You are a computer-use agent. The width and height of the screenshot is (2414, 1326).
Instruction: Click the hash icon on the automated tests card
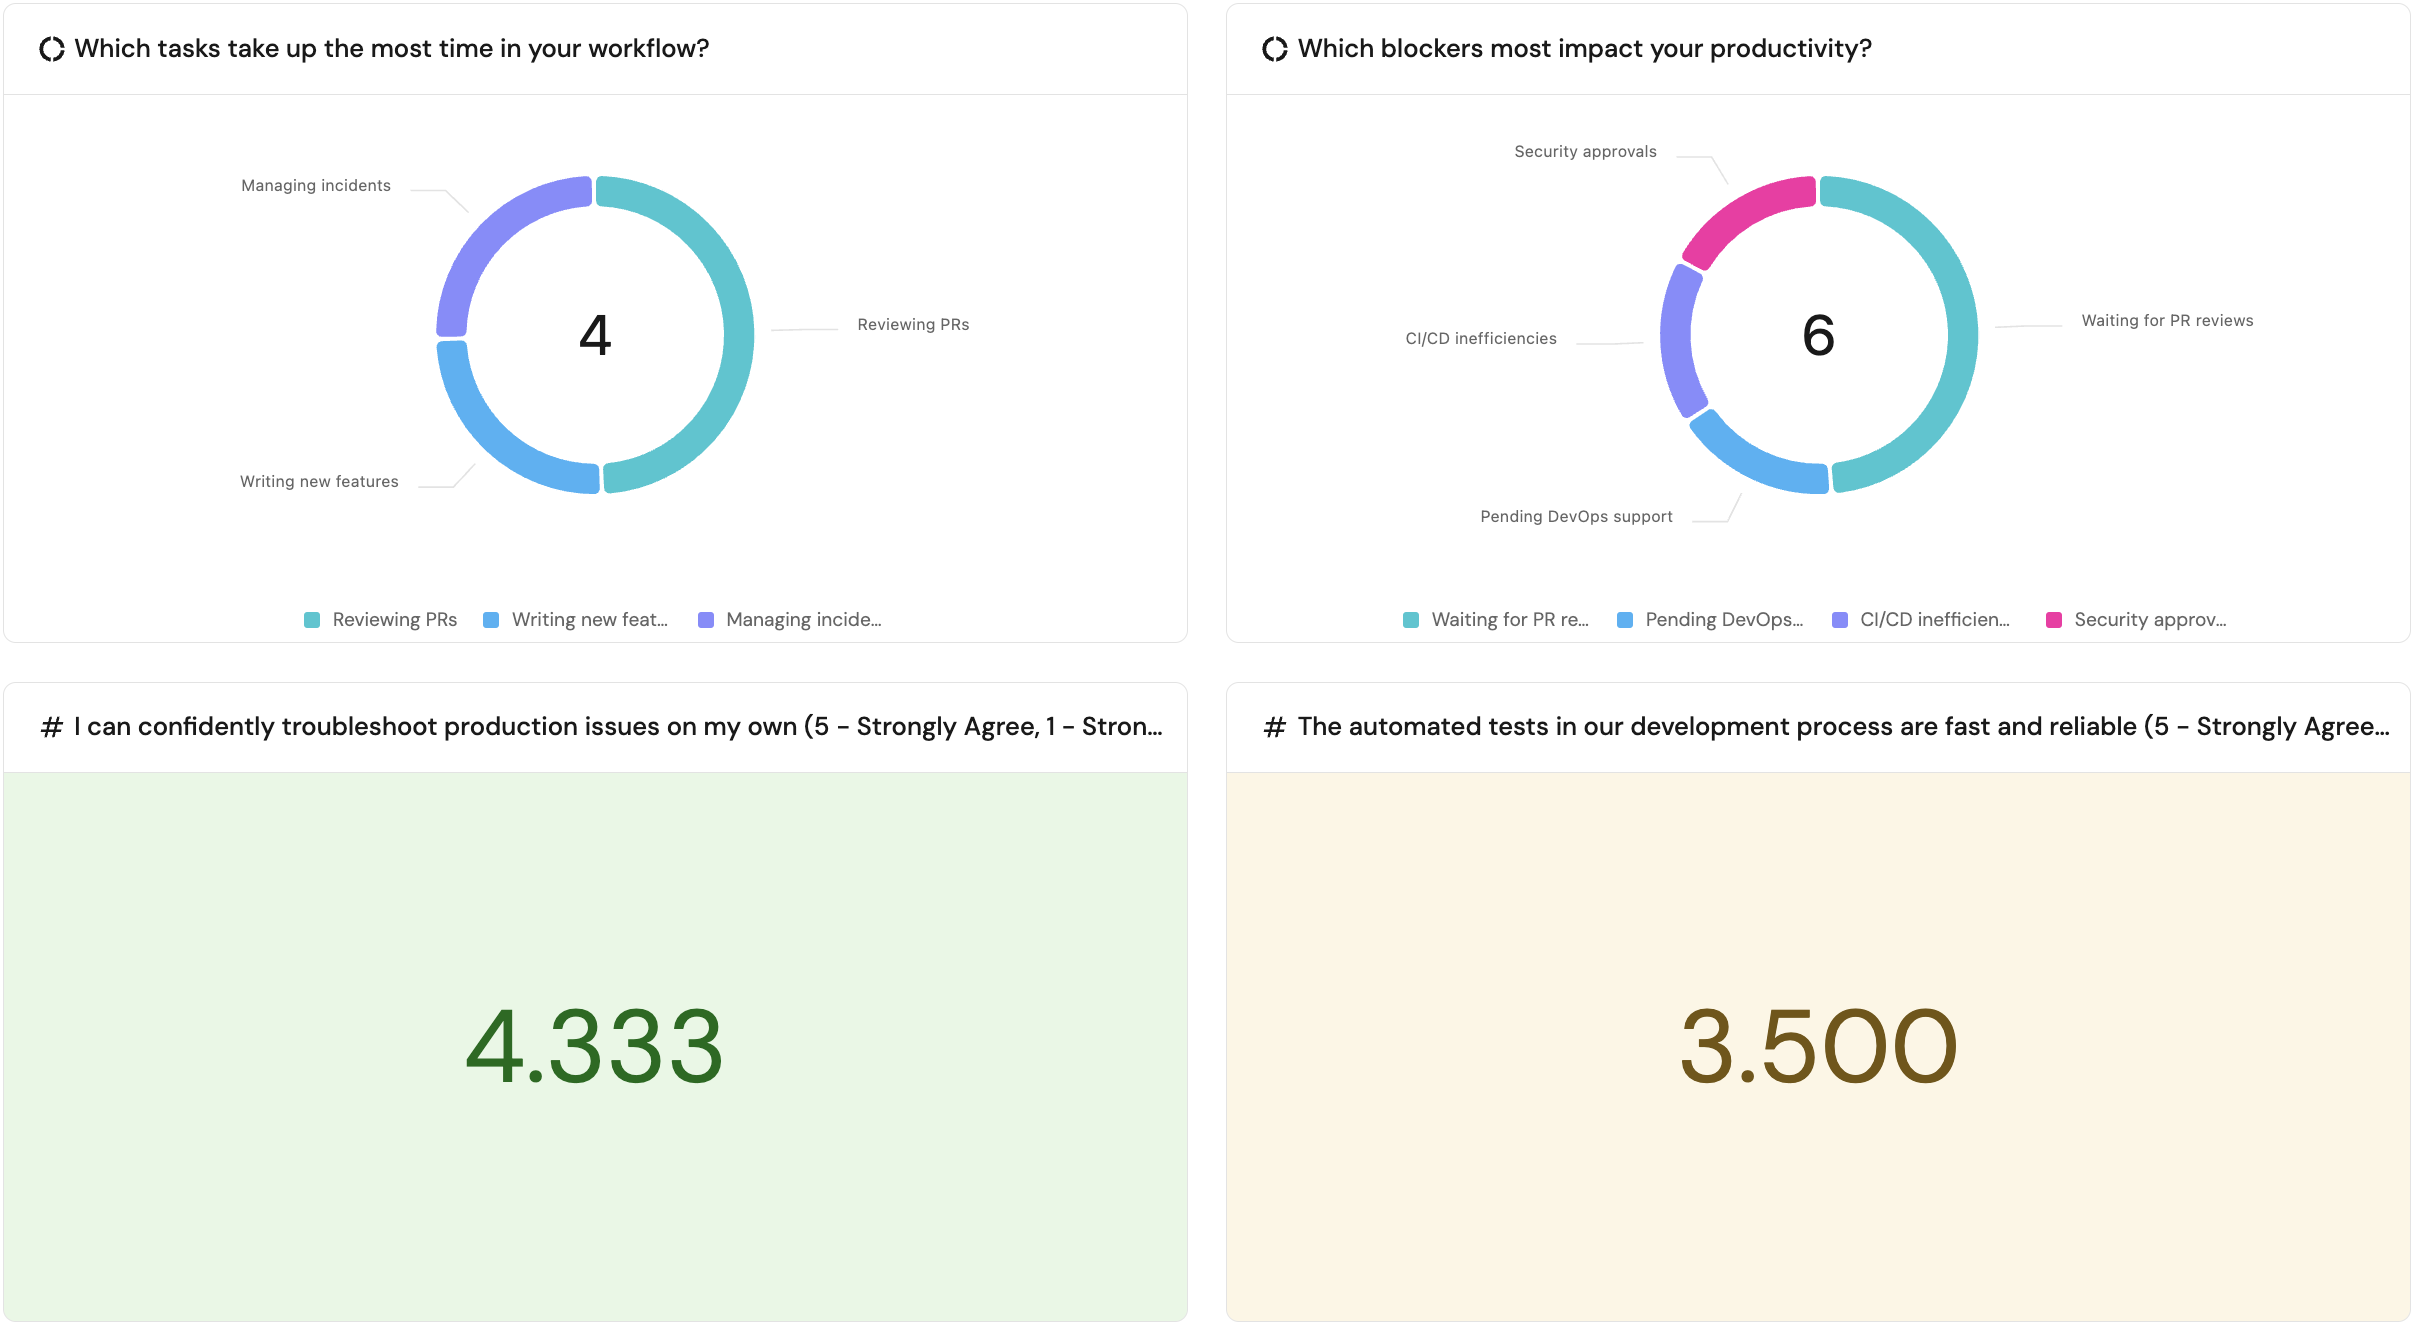(1275, 727)
